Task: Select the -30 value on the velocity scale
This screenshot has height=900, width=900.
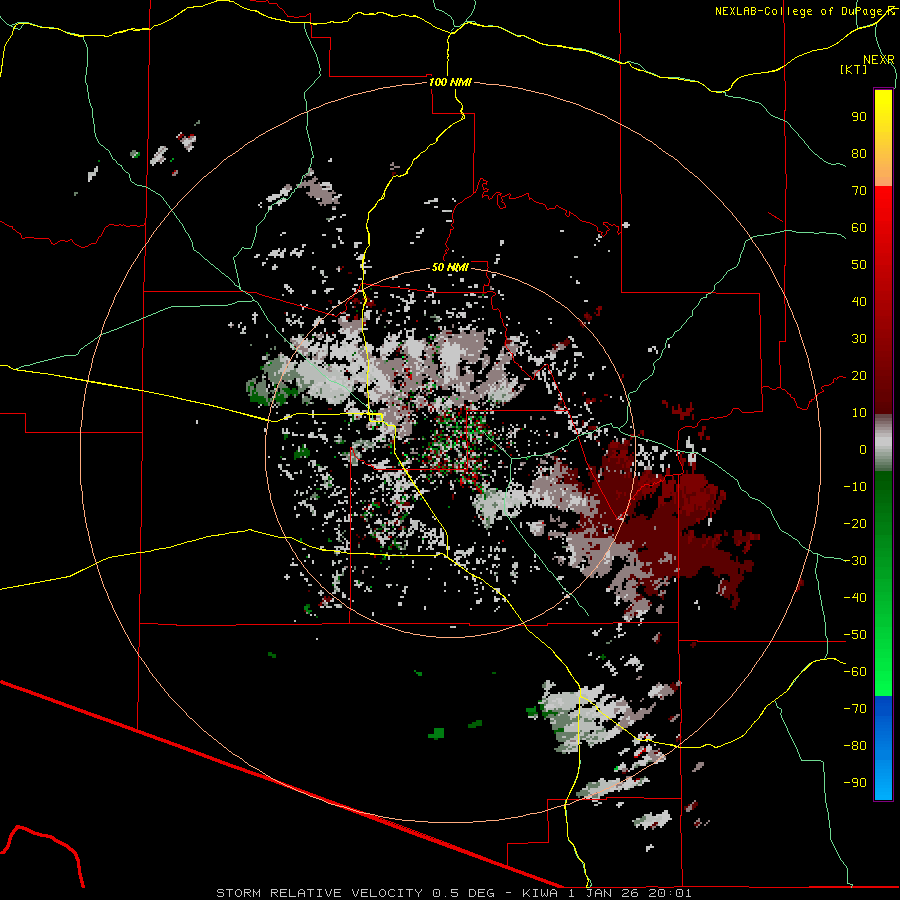Action: click(x=855, y=561)
